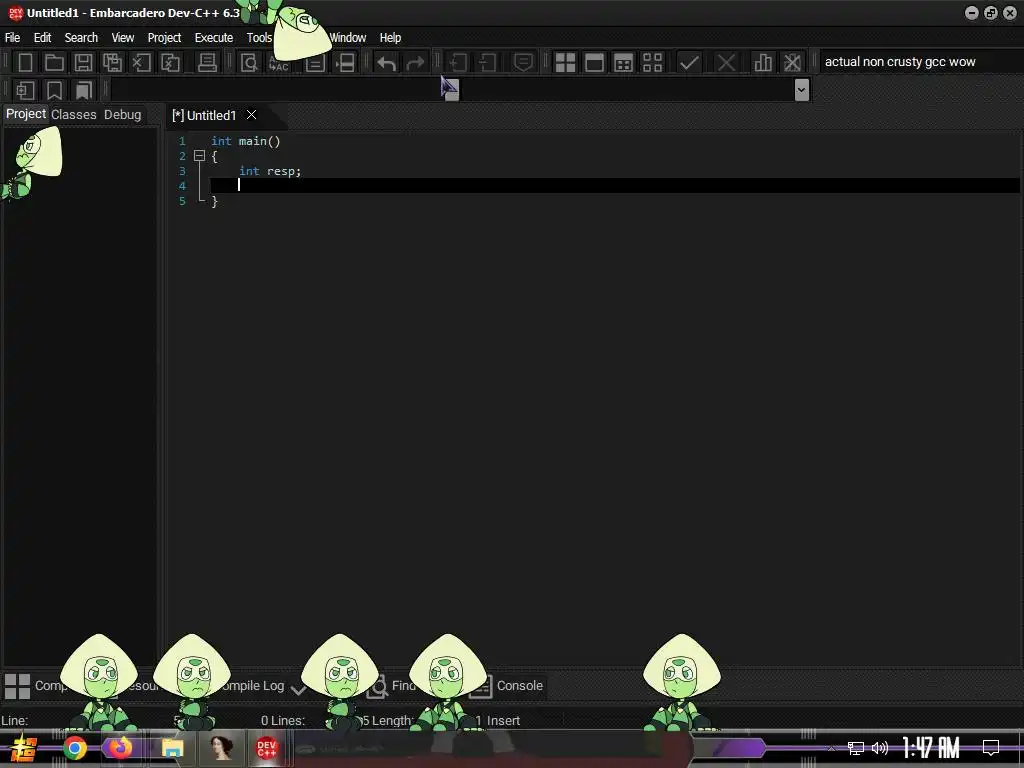
Task: Click the Compile four-squares icon
Action: (565, 63)
